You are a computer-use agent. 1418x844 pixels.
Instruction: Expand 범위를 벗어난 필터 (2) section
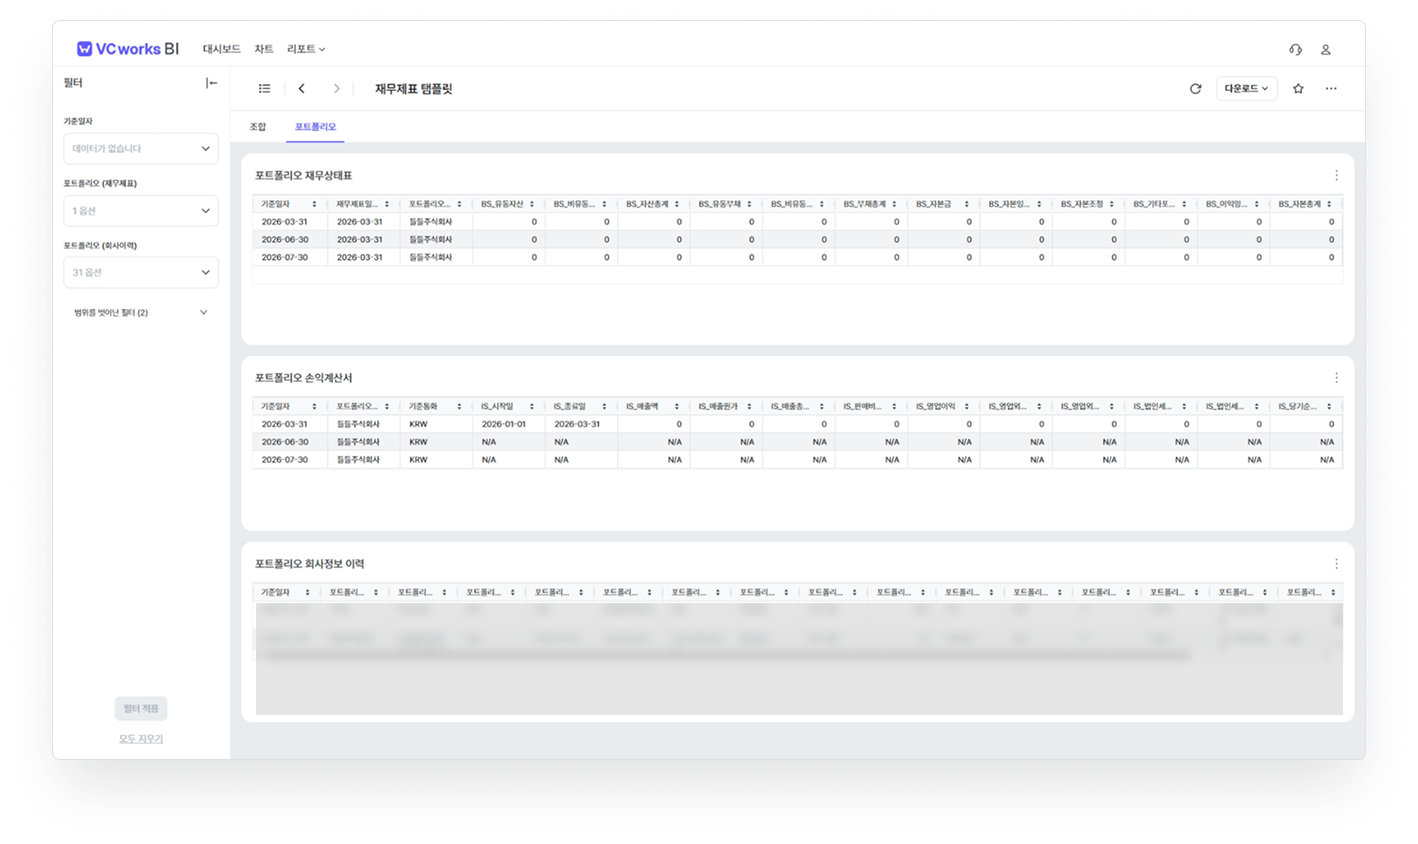click(141, 313)
